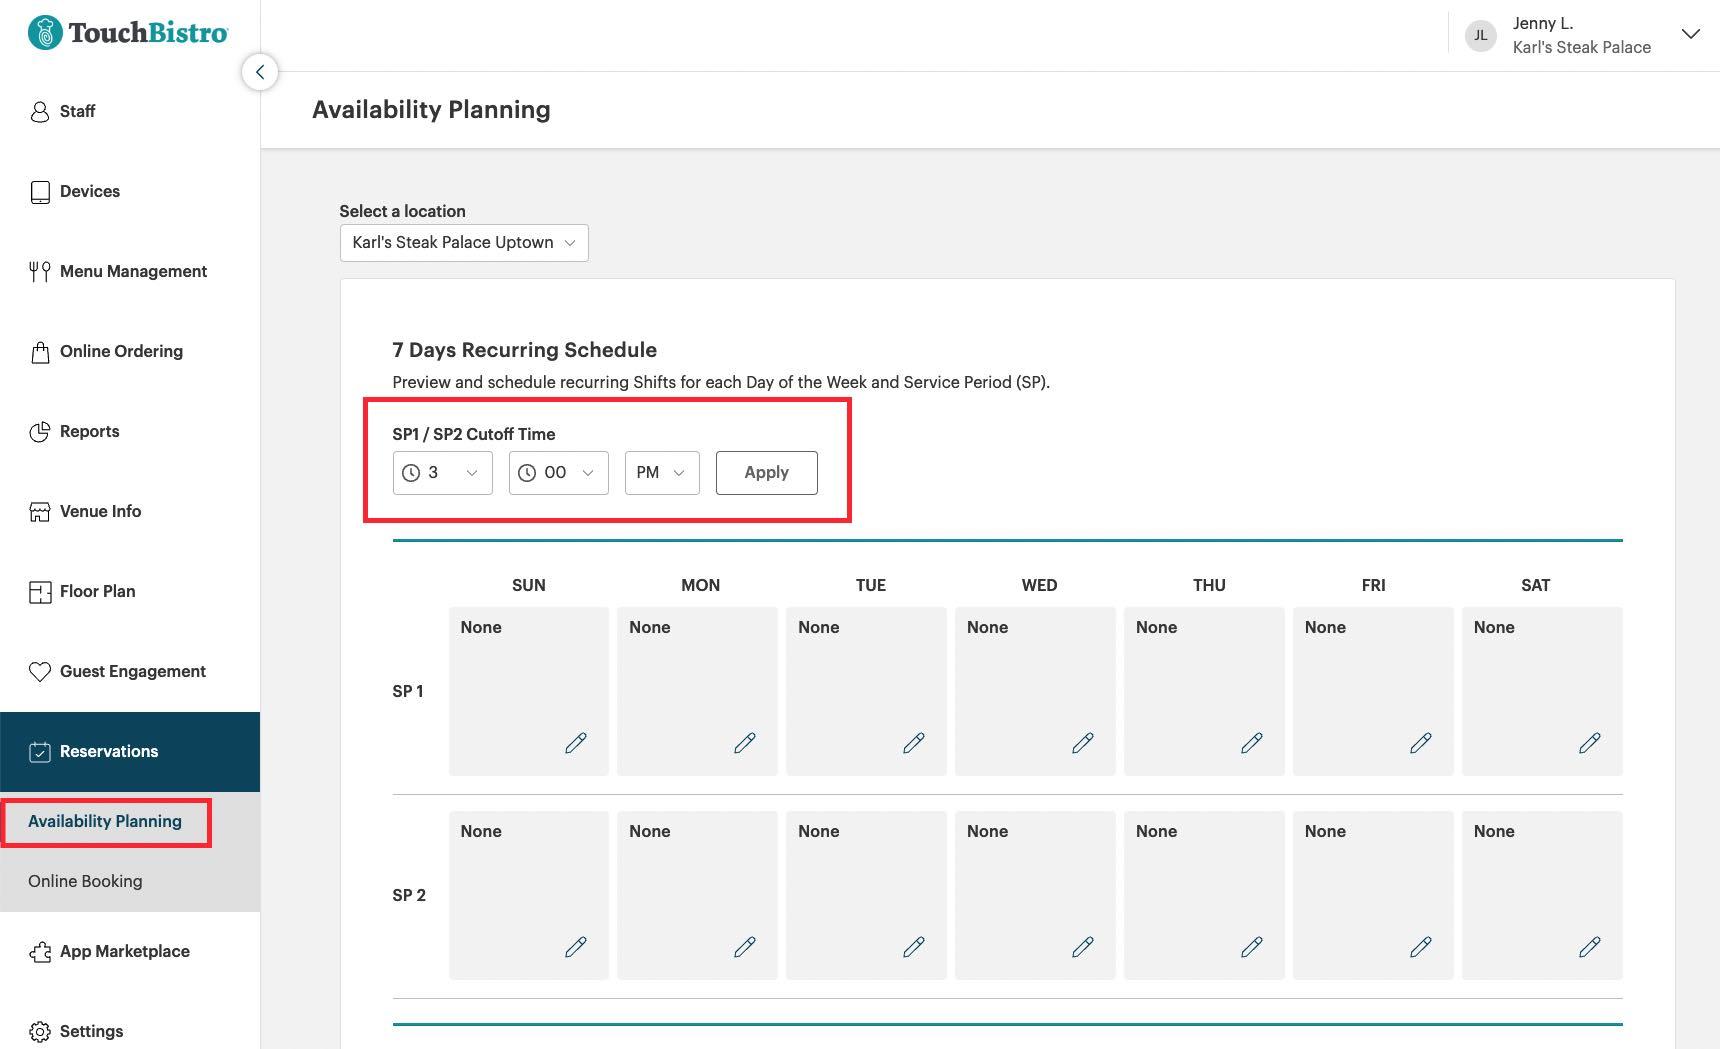Image resolution: width=1720 pixels, height=1049 pixels.
Task: Click the Floor Plan layout icon
Action: click(40, 591)
